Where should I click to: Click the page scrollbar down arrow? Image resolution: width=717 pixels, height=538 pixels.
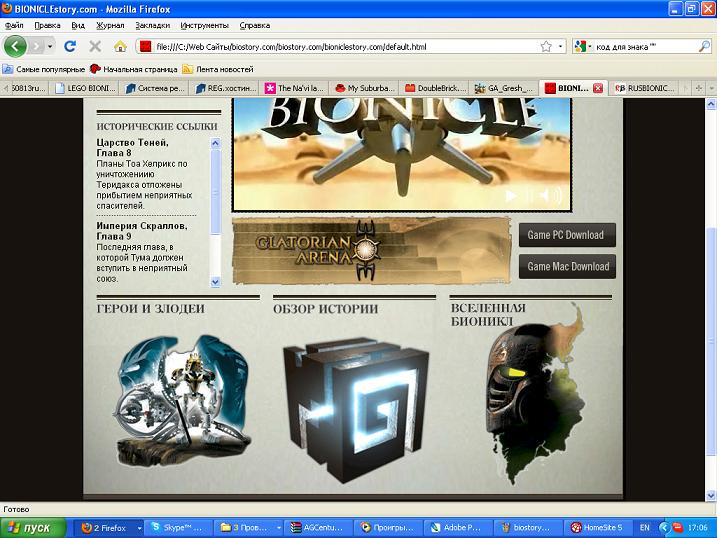tap(711, 495)
